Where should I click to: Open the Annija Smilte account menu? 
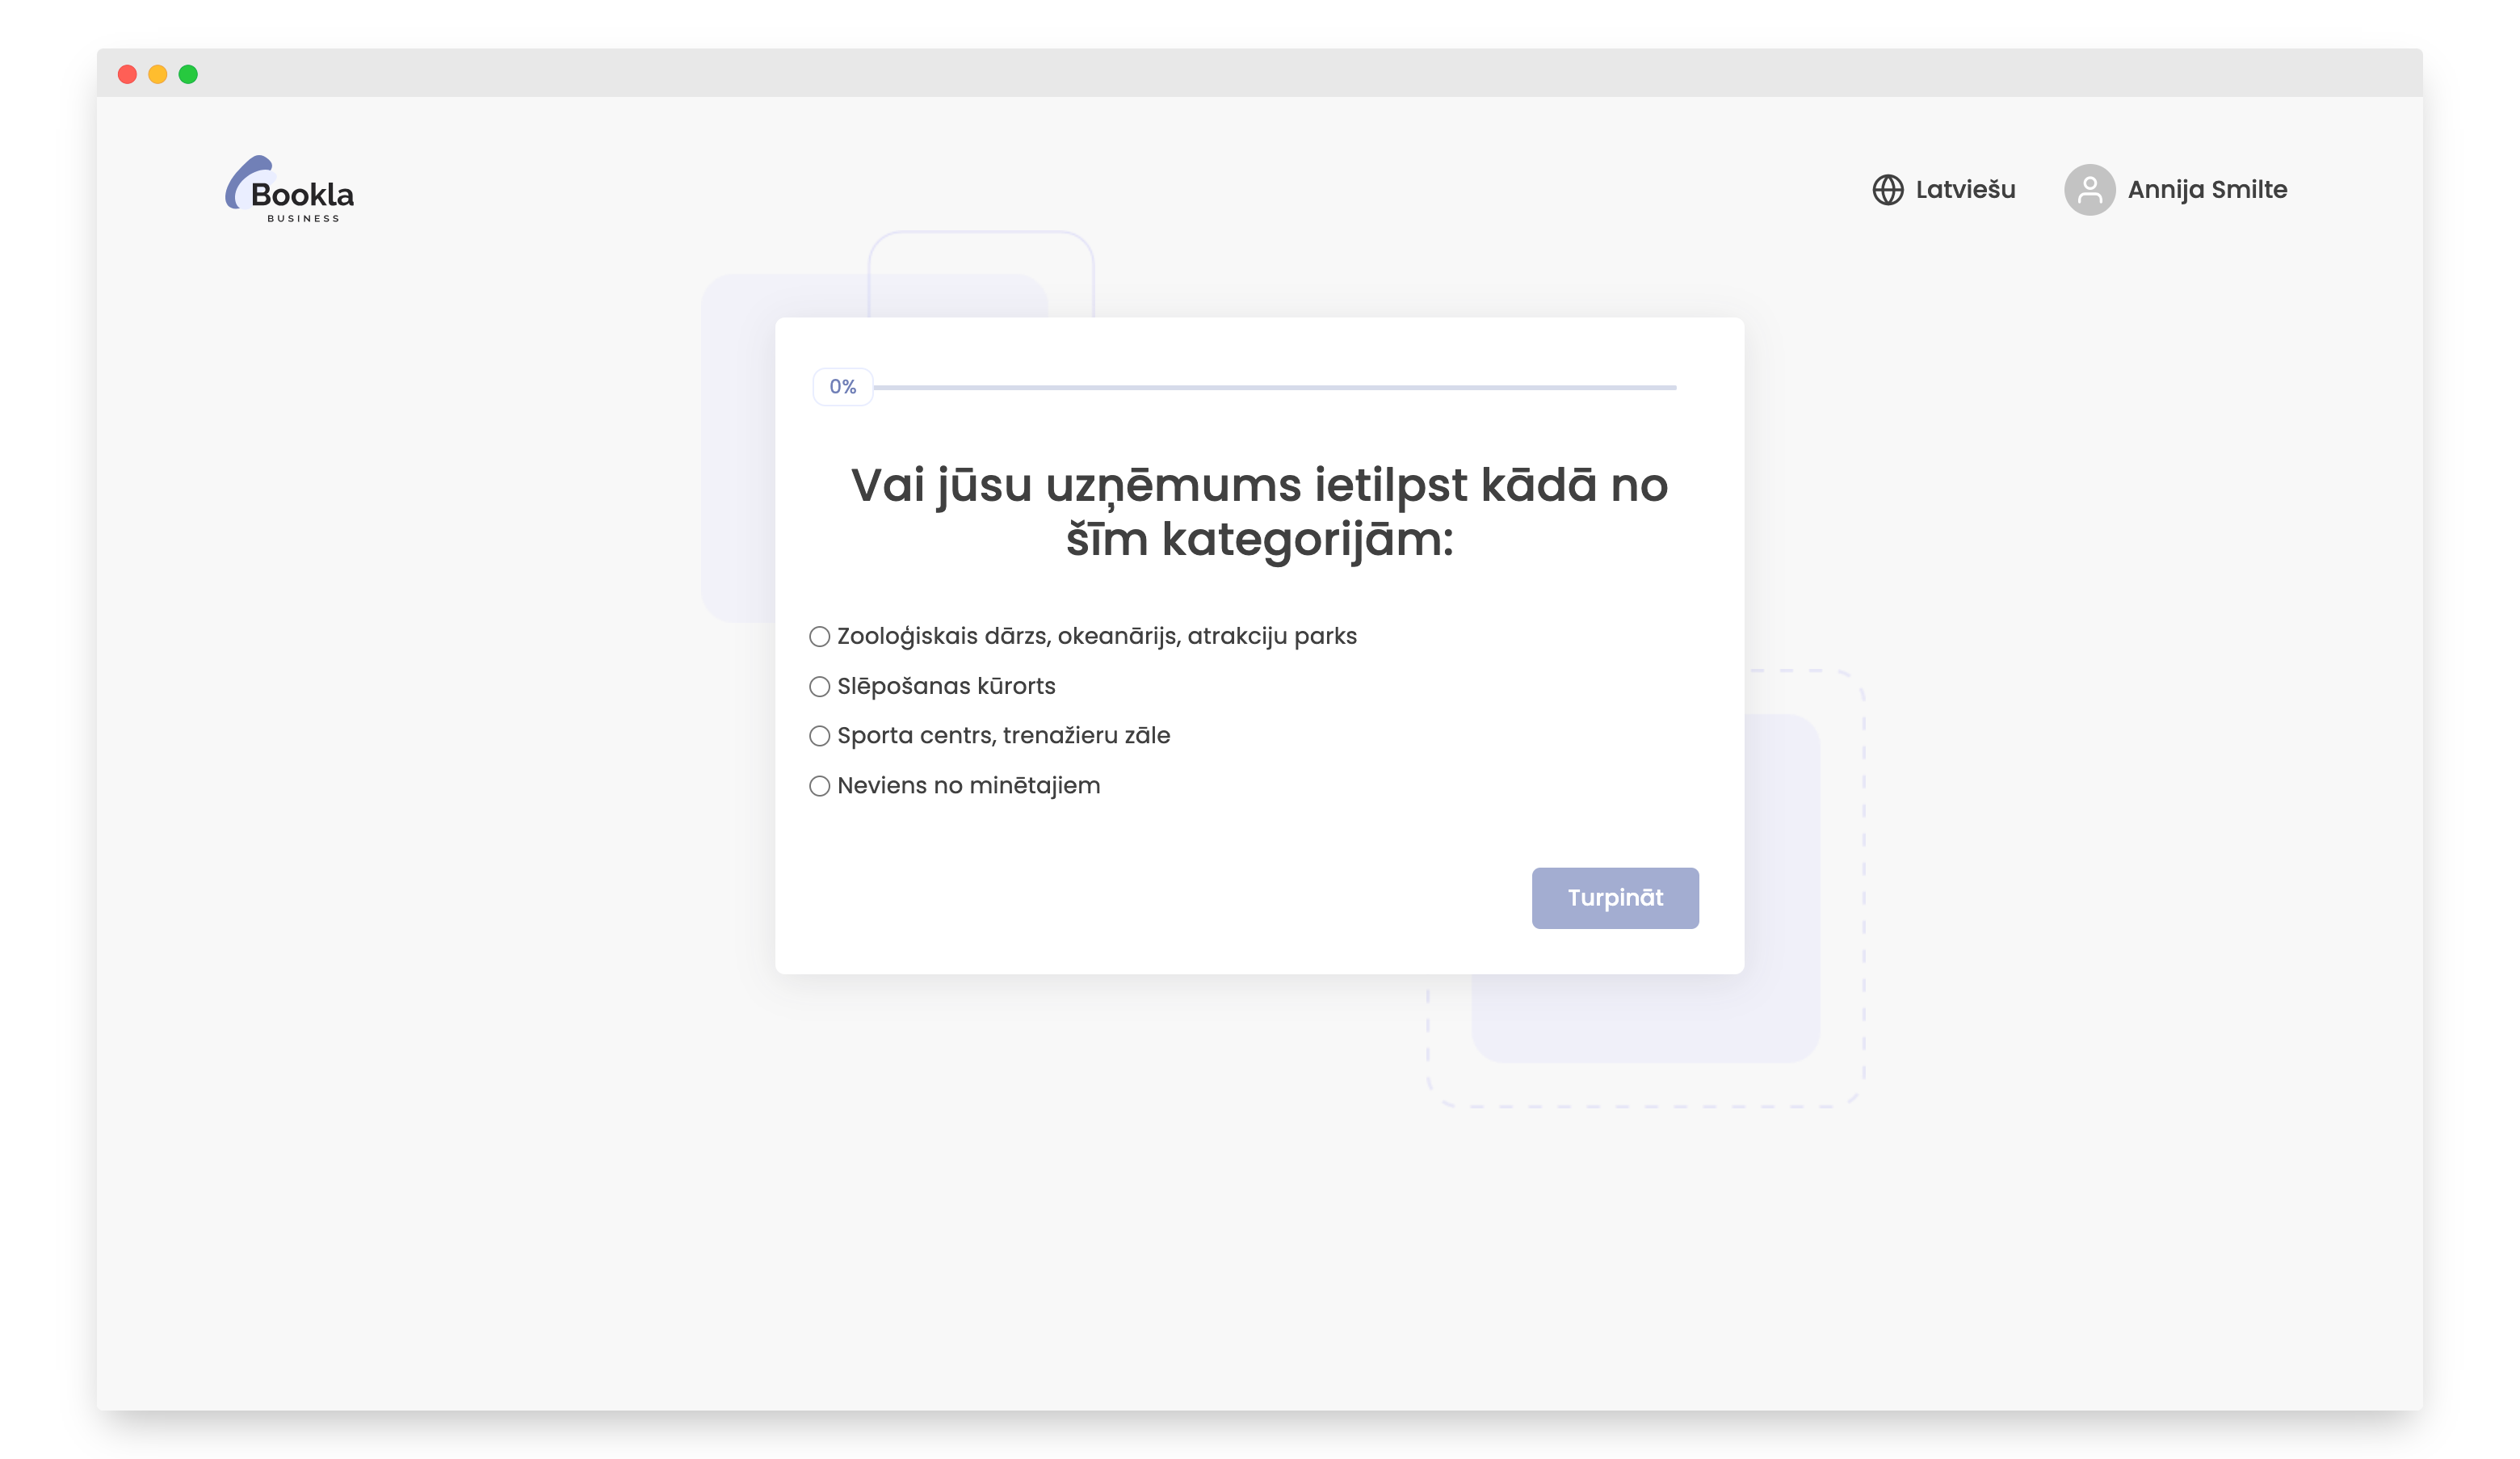click(x=2206, y=190)
